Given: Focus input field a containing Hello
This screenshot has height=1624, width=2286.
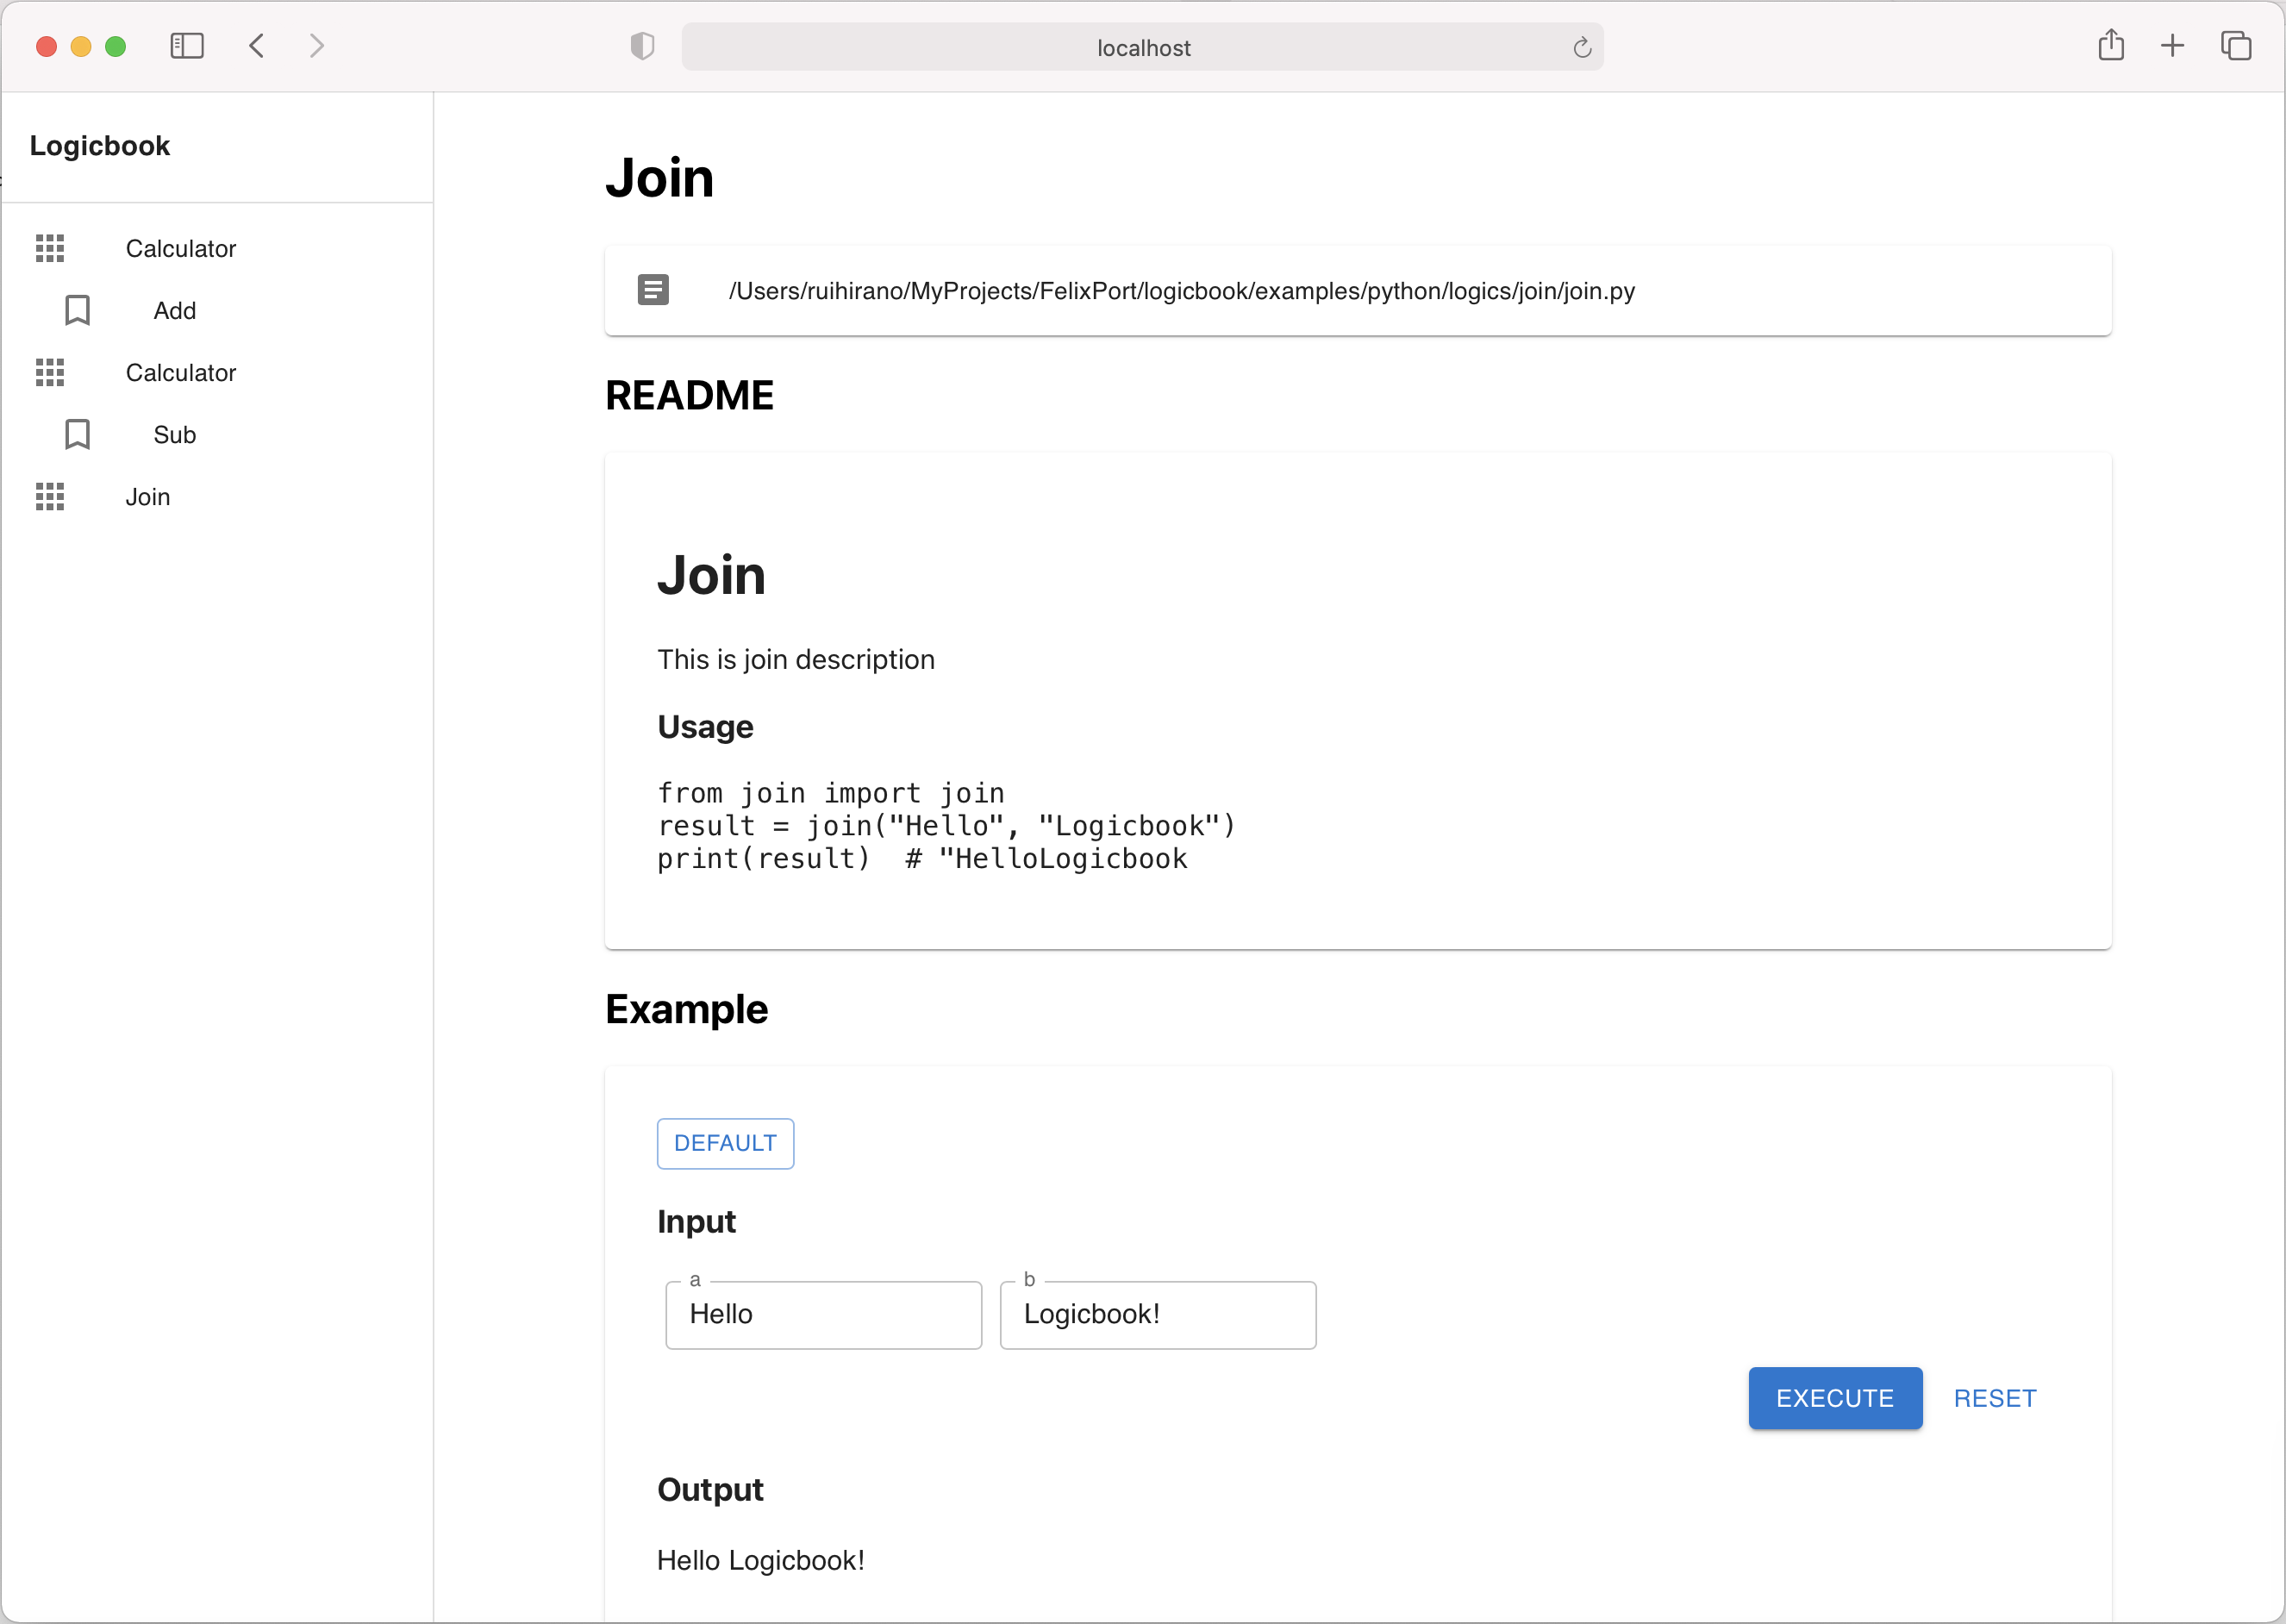Looking at the screenshot, I should (824, 1314).
